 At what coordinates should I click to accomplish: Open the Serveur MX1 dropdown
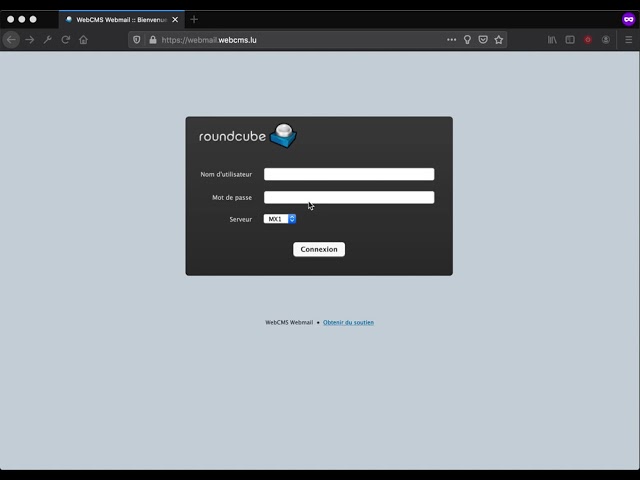(280, 219)
